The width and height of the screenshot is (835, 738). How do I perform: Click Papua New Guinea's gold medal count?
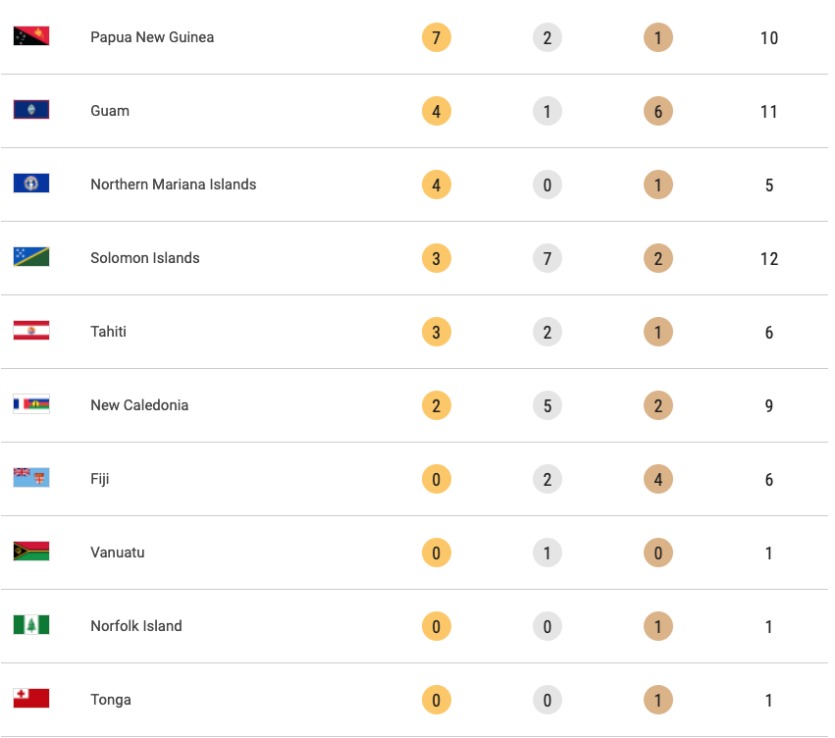click(436, 38)
